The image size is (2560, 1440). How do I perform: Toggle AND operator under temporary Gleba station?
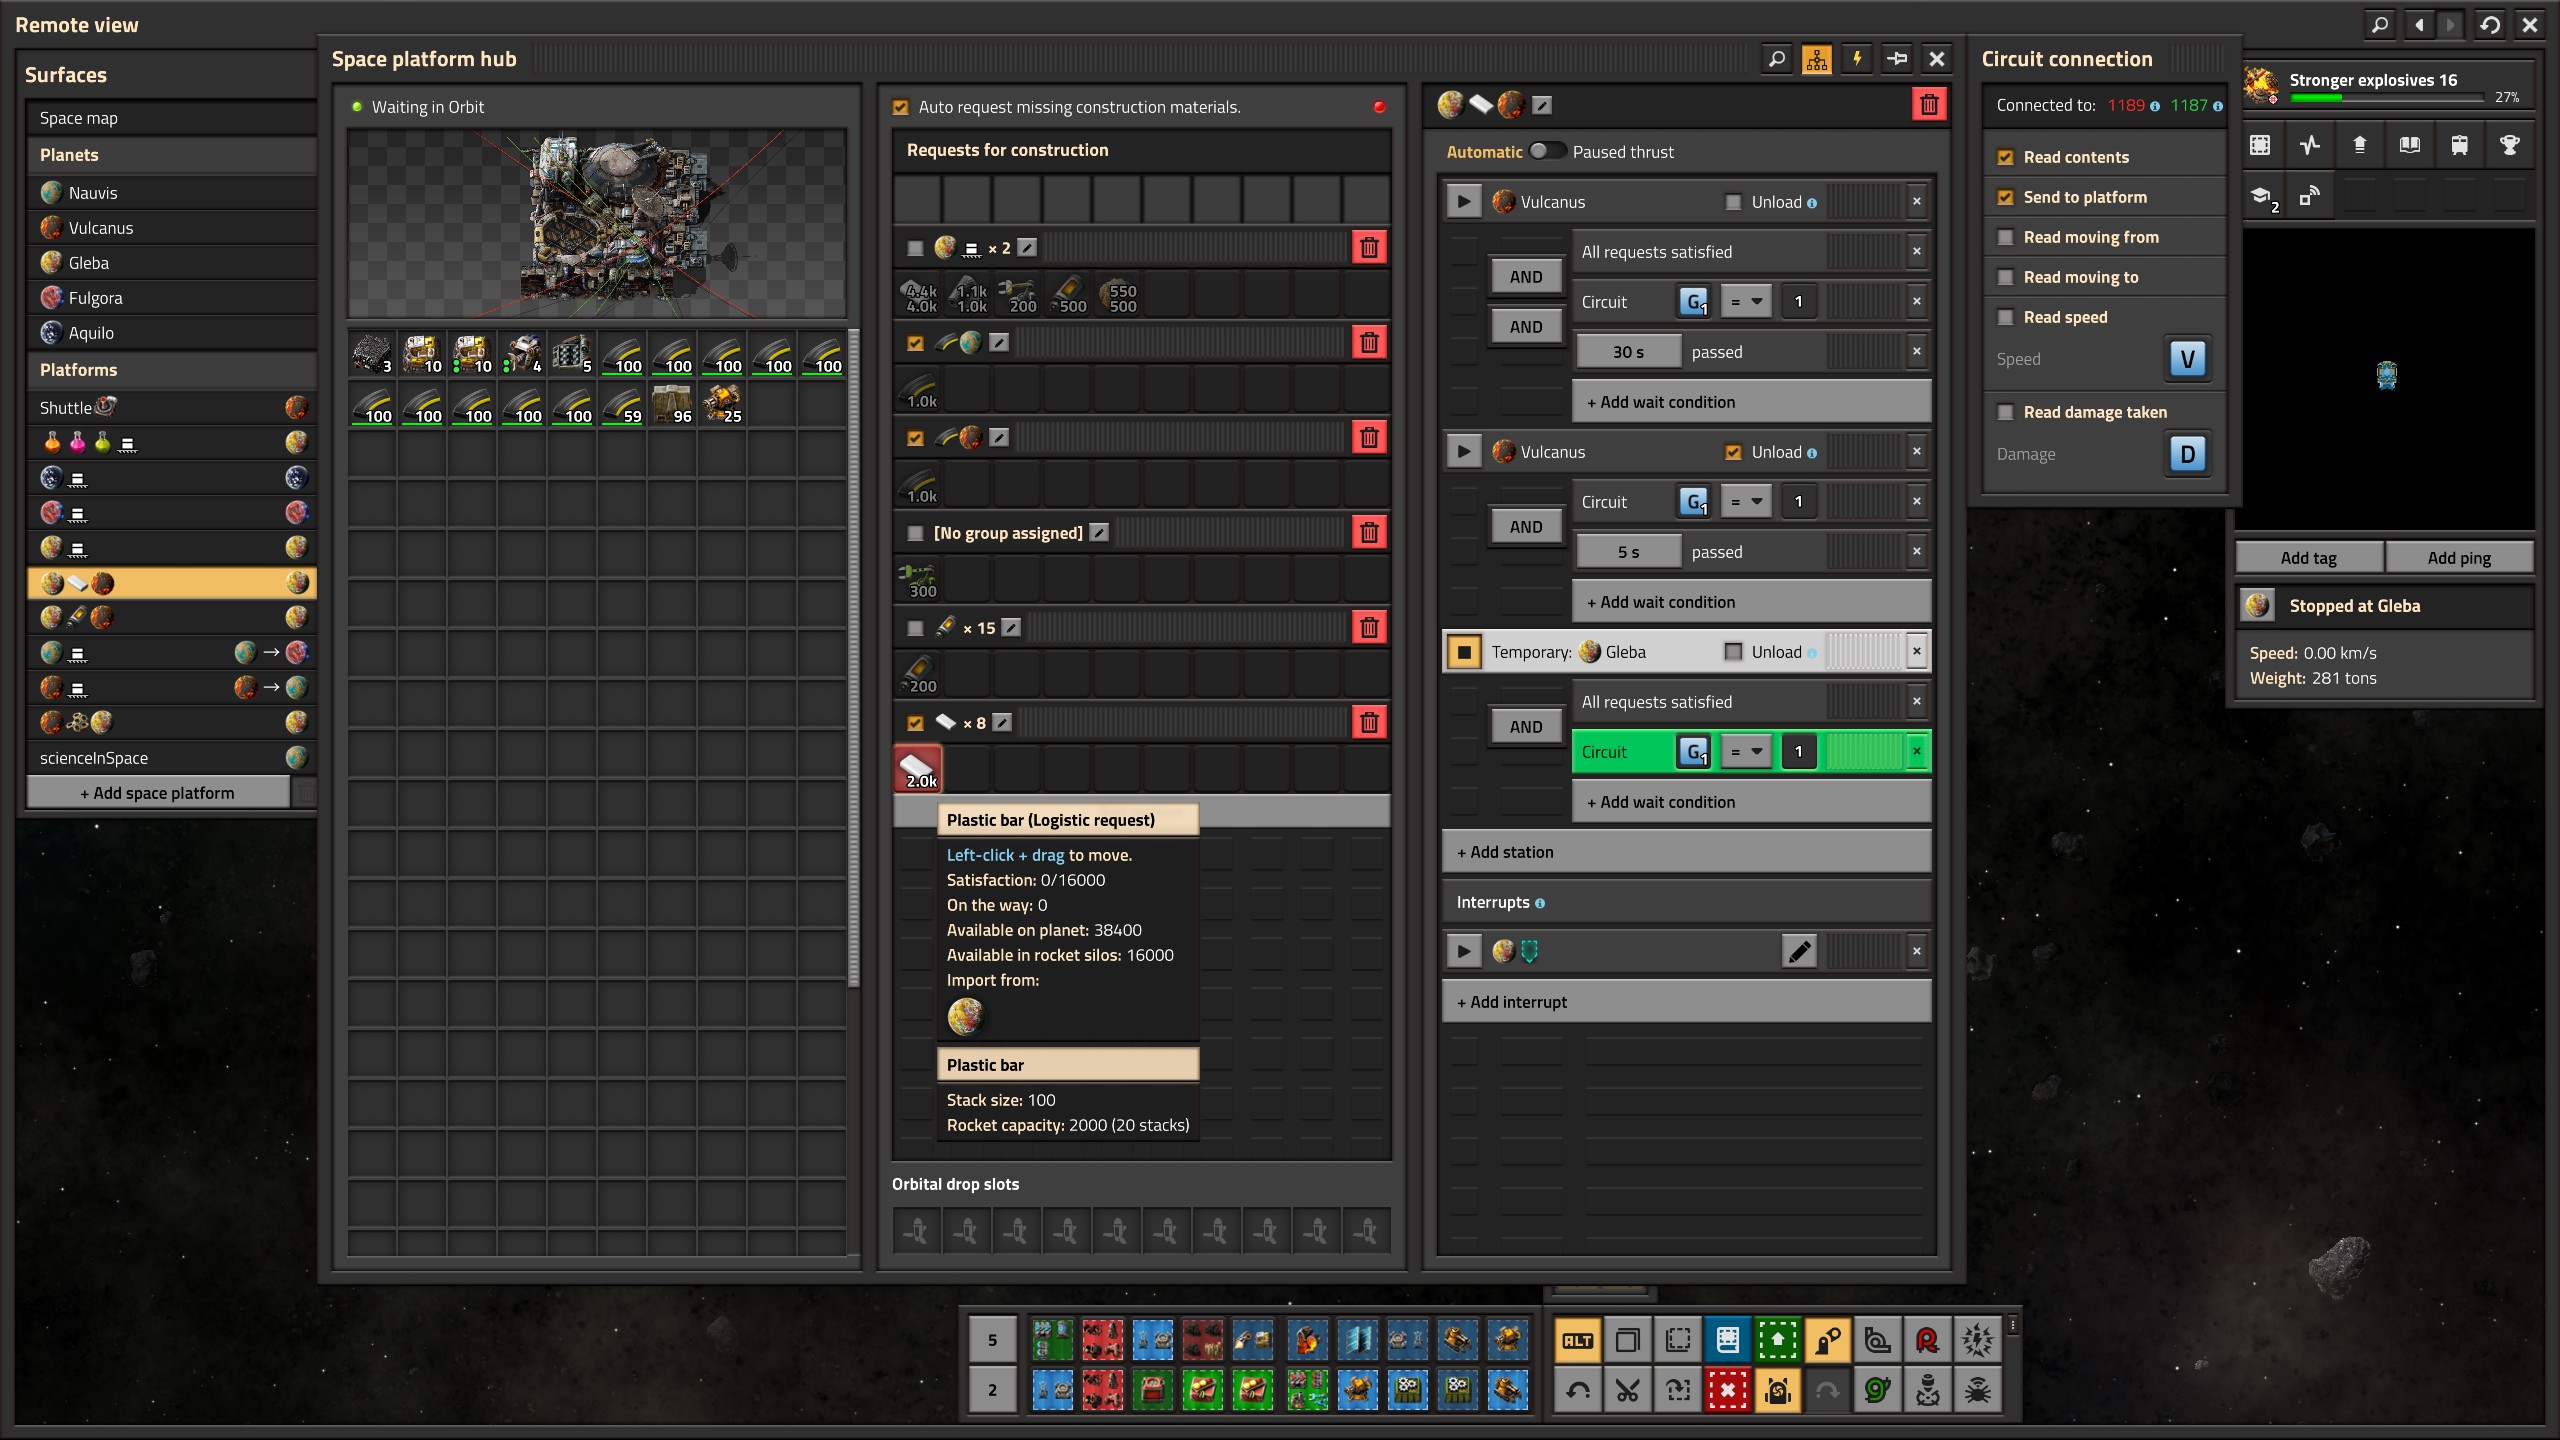[x=1526, y=727]
